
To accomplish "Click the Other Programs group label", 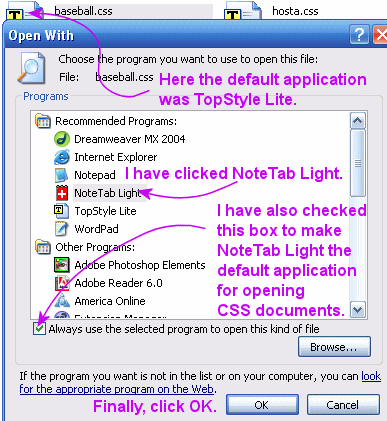I will pos(95,247).
